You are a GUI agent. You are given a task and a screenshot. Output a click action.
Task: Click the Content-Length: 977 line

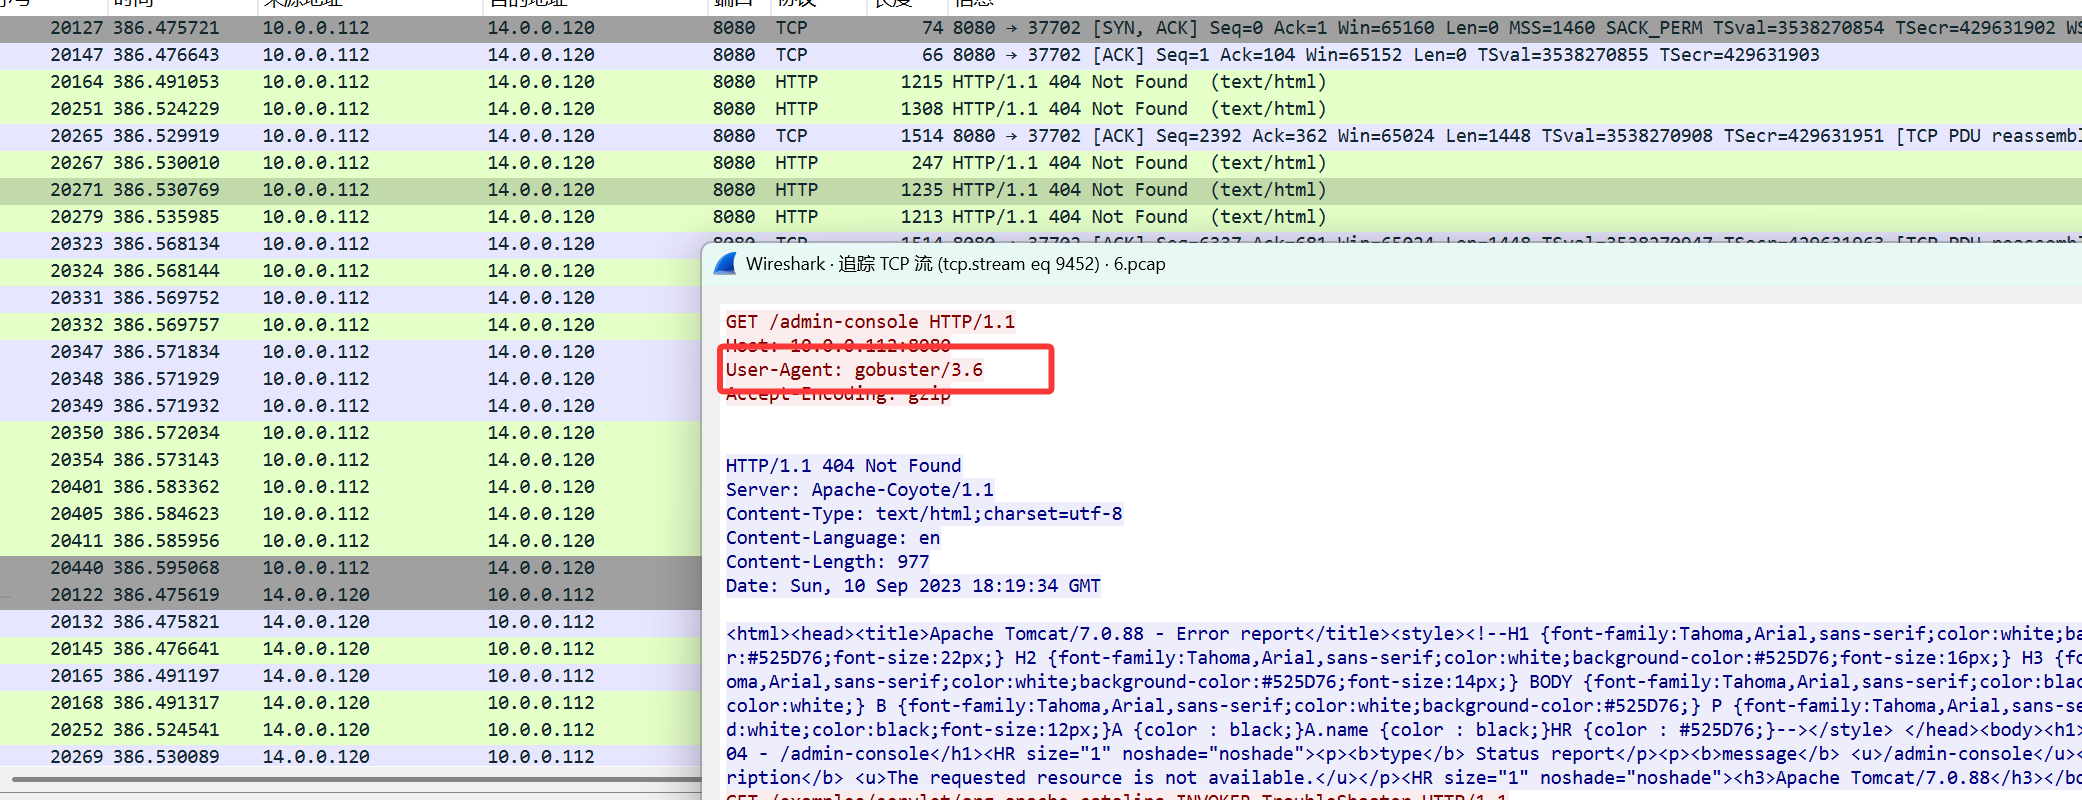[827, 562]
